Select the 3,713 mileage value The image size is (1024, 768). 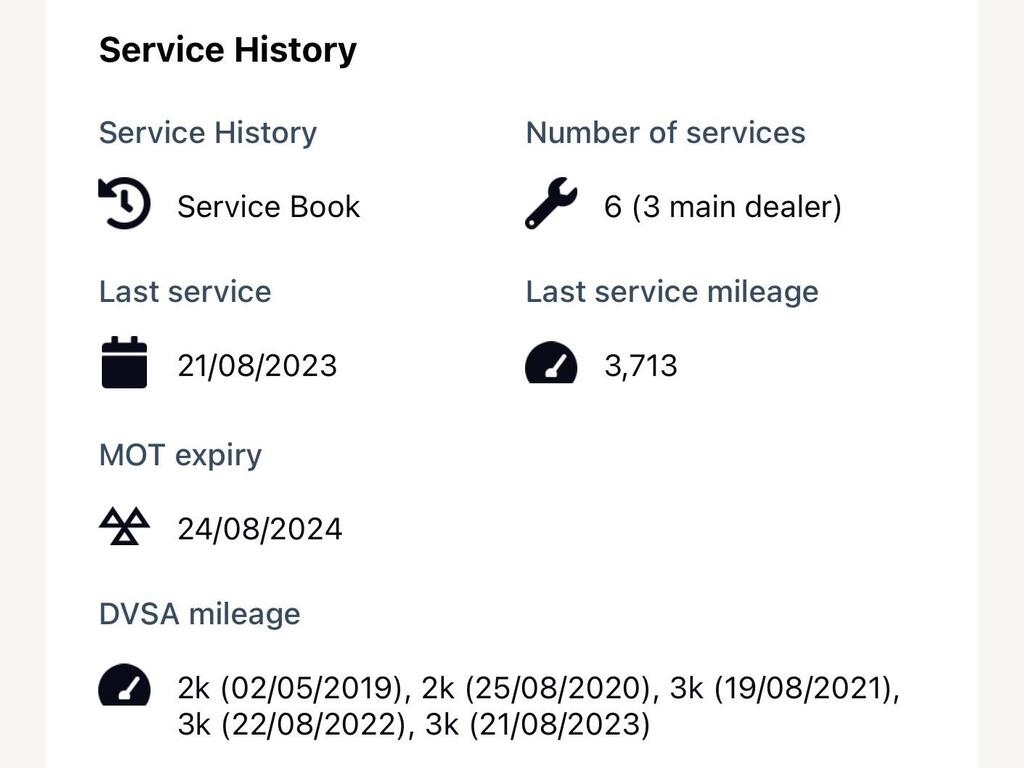tap(641, 366)
